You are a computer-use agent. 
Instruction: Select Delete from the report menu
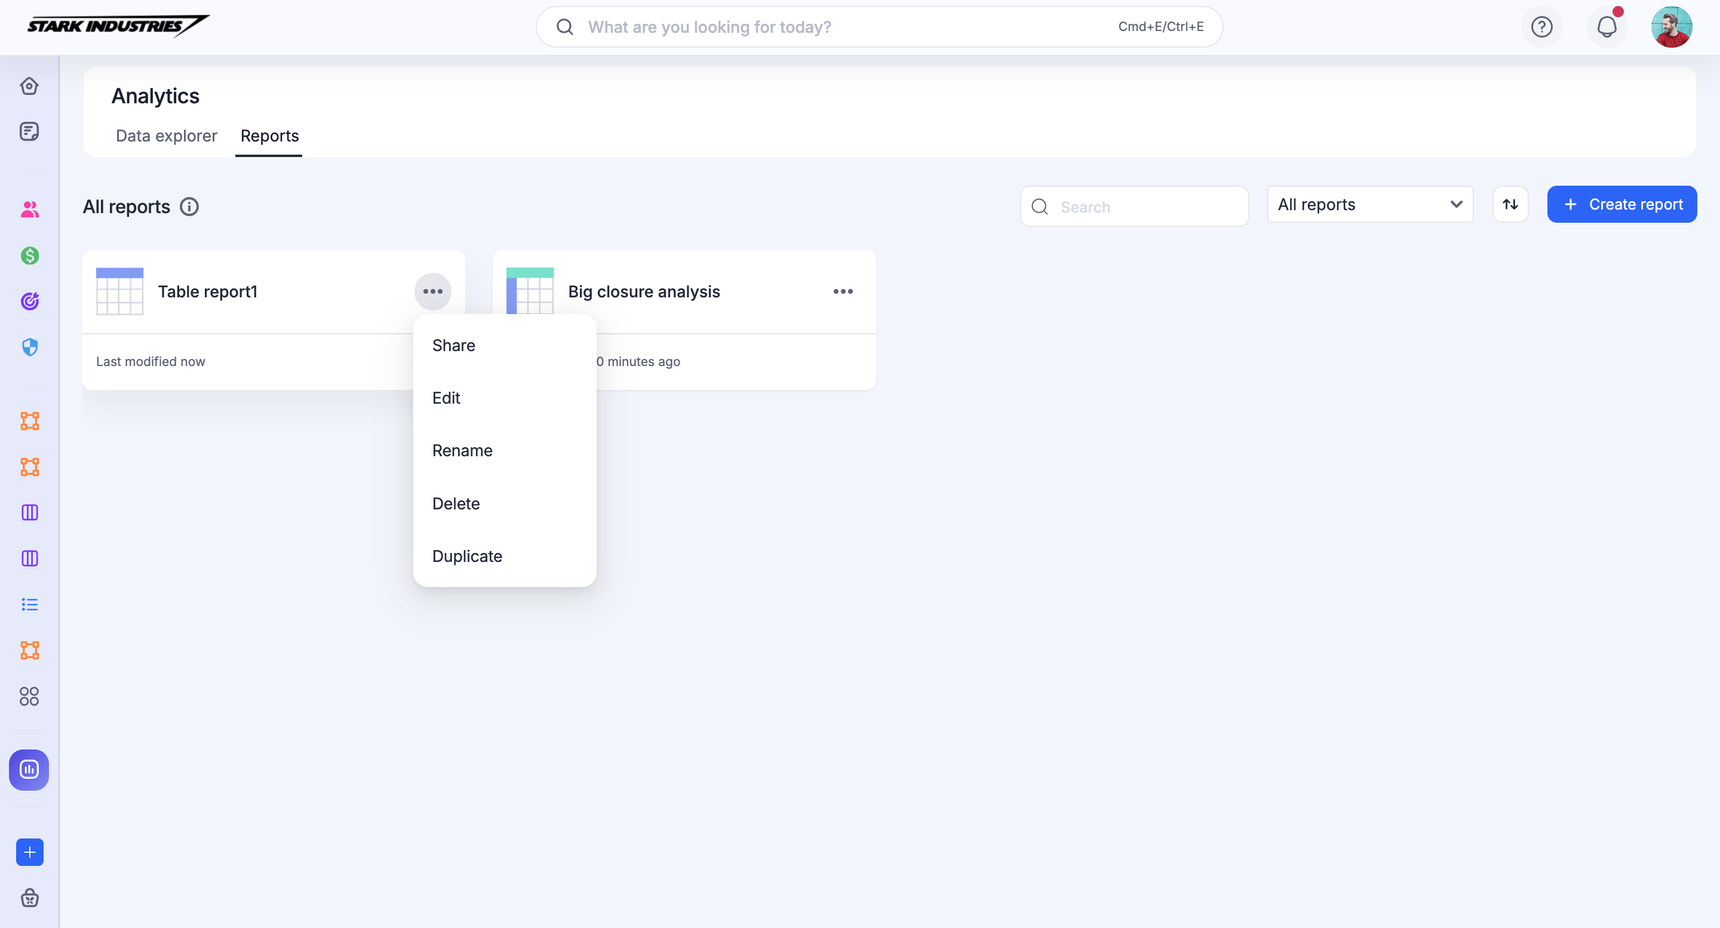point(456,504)
